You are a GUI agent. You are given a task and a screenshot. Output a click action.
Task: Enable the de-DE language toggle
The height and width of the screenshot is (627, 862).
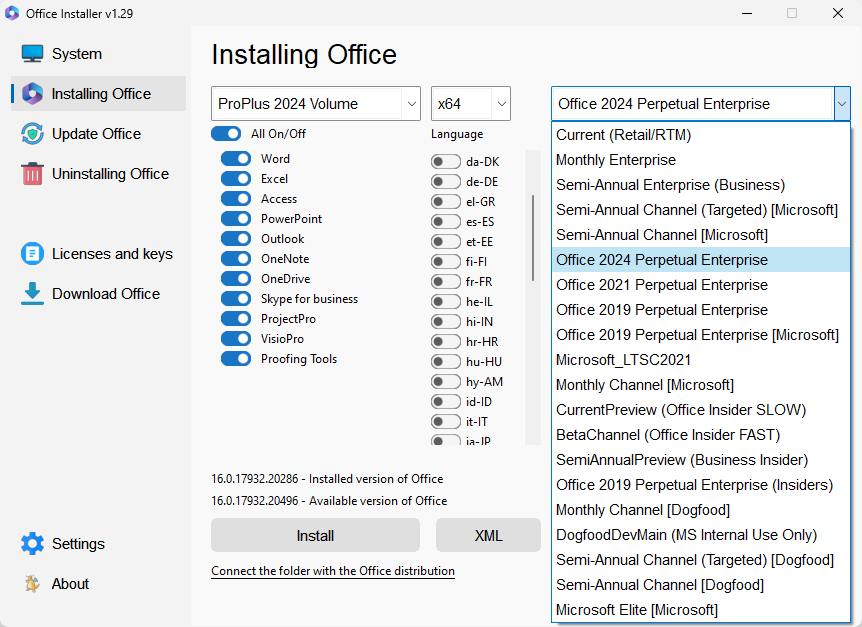click(x=446, y=181)
